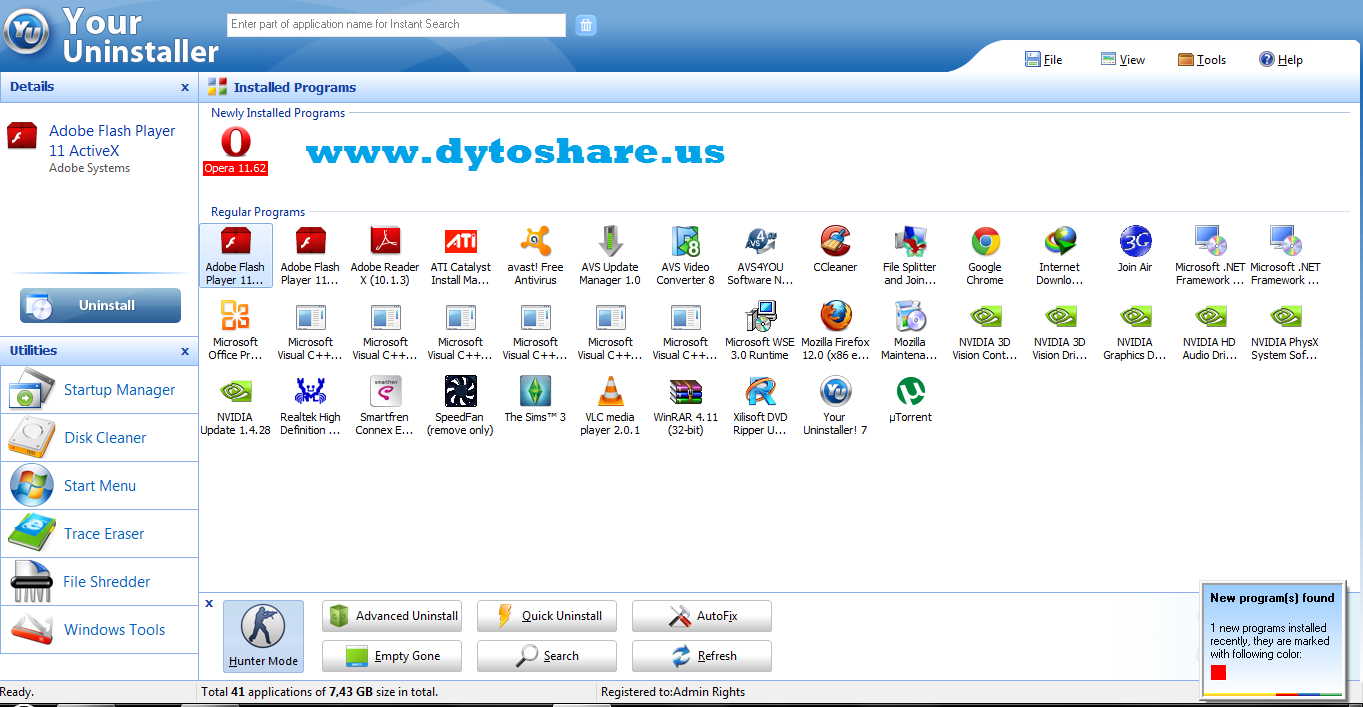
Task: Click the Refresh button
Action: click(x=702, y=656)
